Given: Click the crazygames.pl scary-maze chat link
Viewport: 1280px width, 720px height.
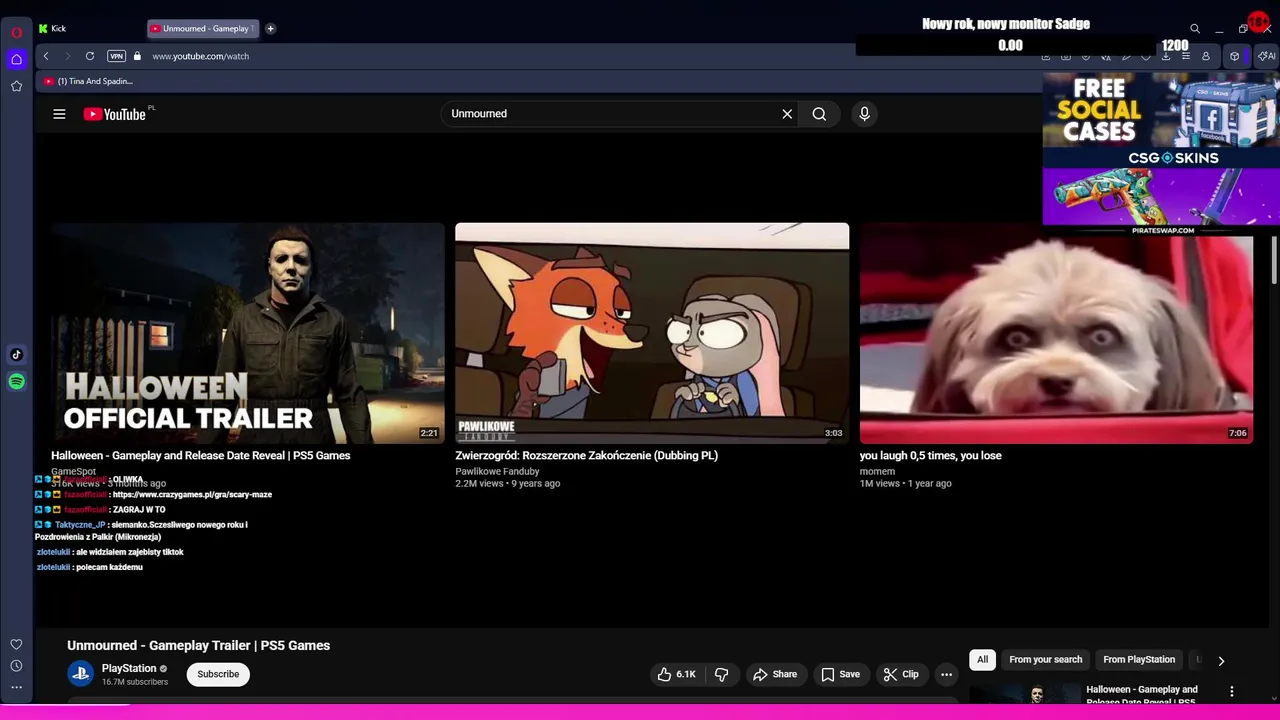Looking at the screenshot, I should (192, 494).
